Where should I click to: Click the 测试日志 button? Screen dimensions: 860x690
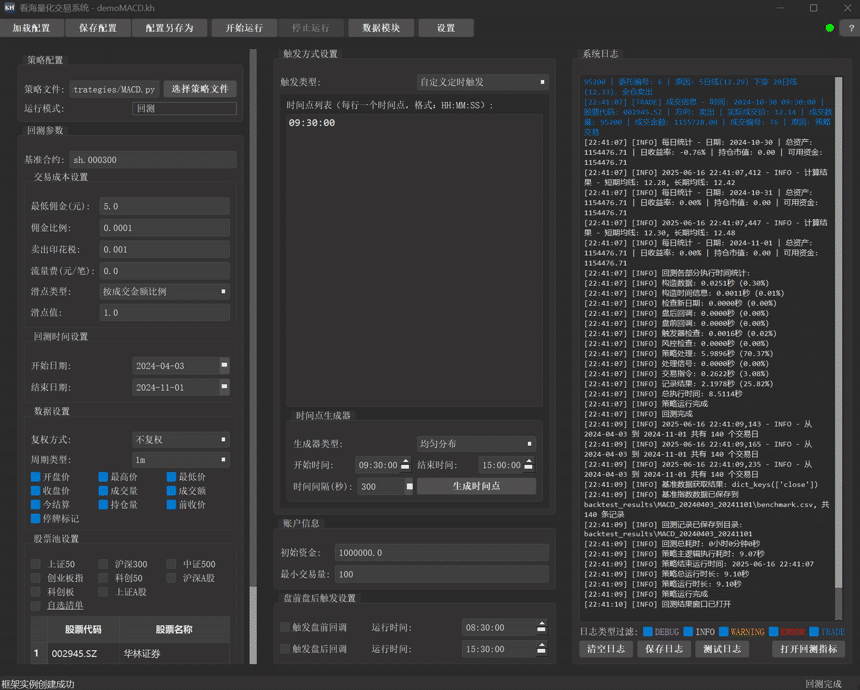[x=722, y=649]
